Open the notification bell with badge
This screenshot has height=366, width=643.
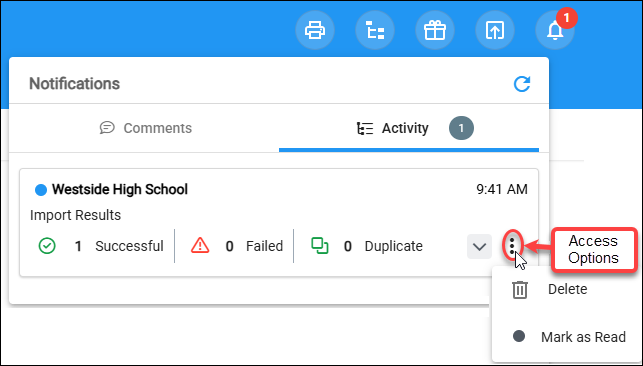pyautogui.click(x=555, y=30)
